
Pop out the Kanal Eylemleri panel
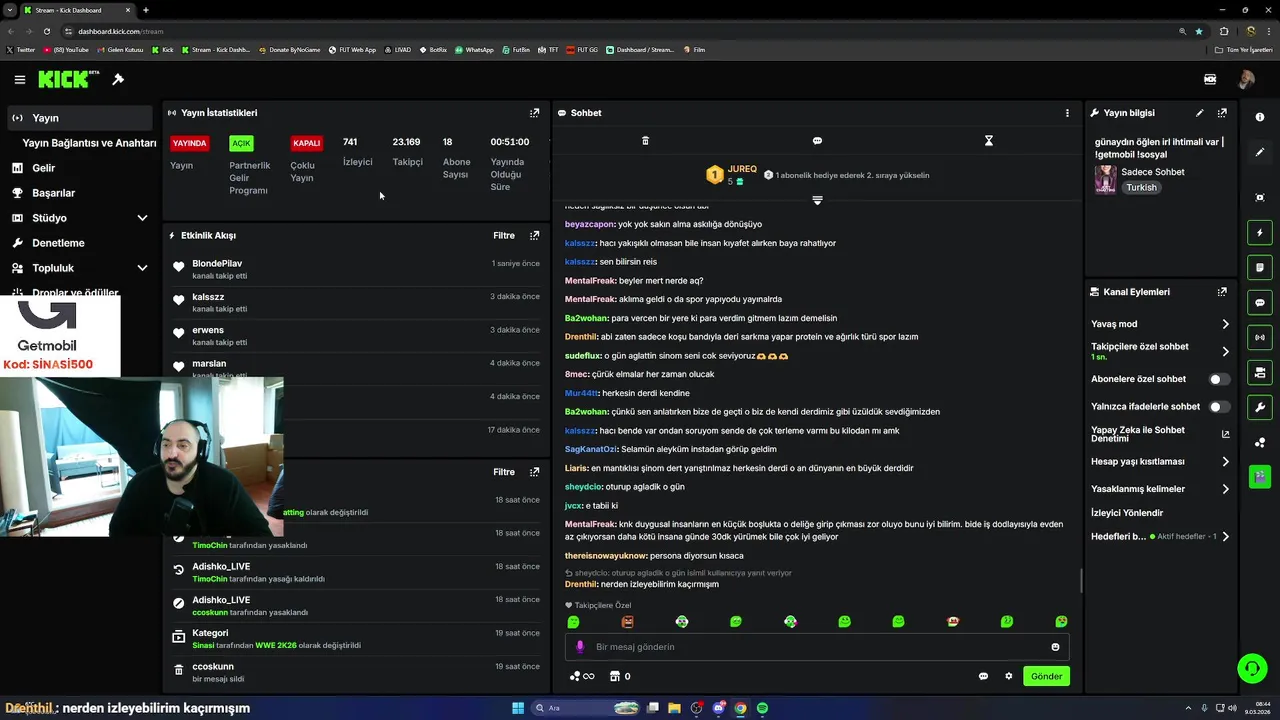click(1222, 292)
